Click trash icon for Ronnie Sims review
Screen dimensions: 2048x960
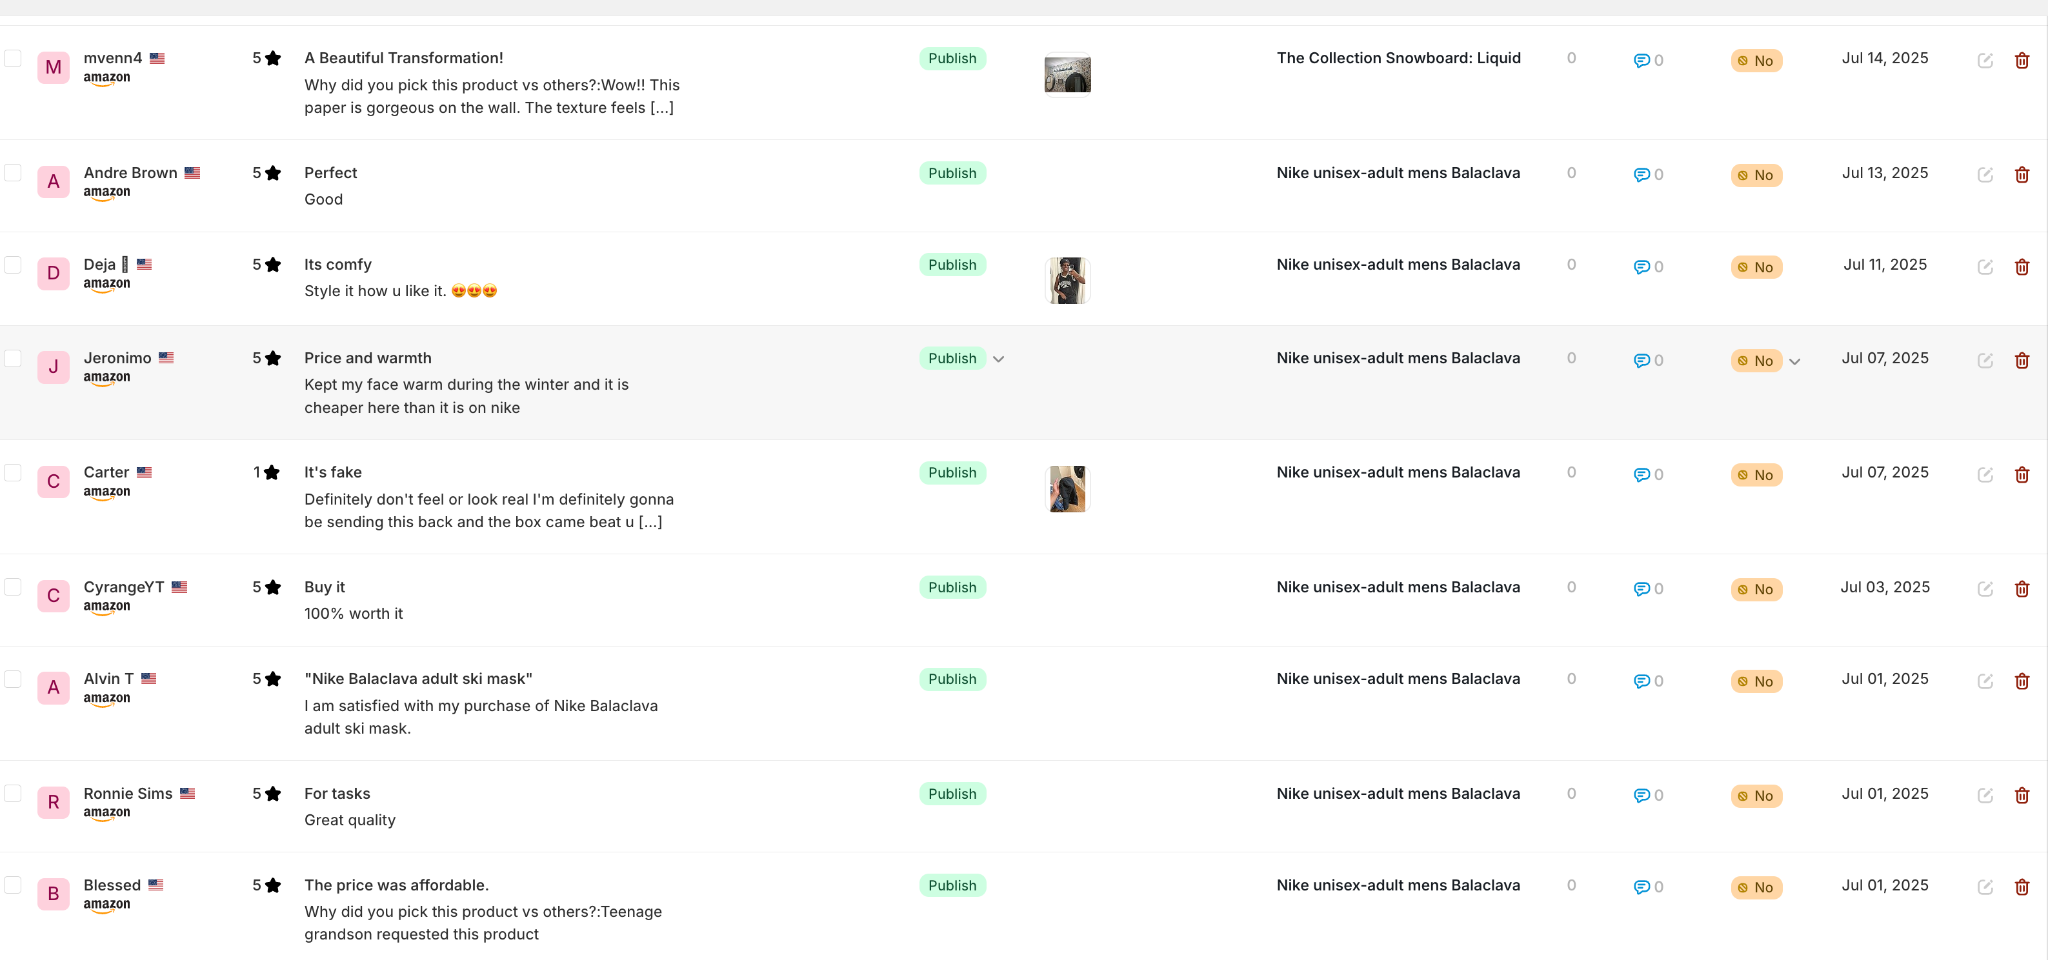point(2021,795)
